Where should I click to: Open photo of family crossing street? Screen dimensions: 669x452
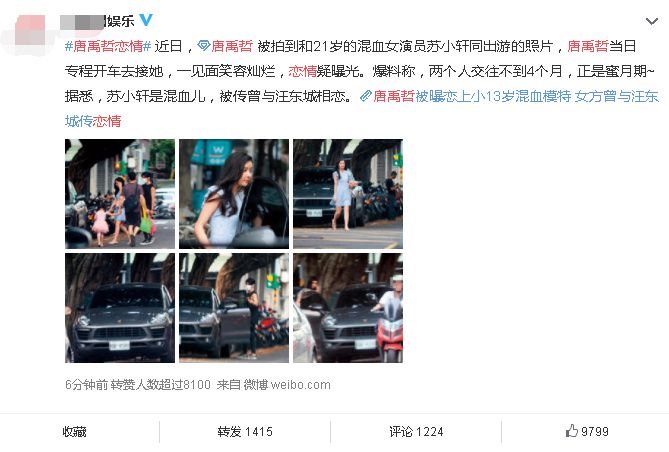point(120,194)
